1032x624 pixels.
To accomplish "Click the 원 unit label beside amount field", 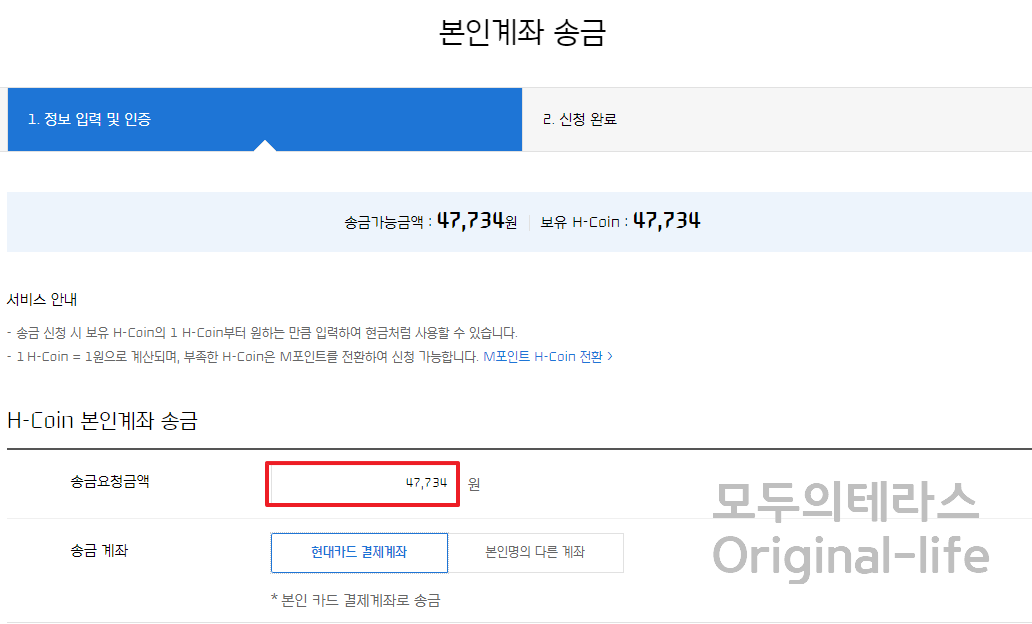I will point(474,484).
